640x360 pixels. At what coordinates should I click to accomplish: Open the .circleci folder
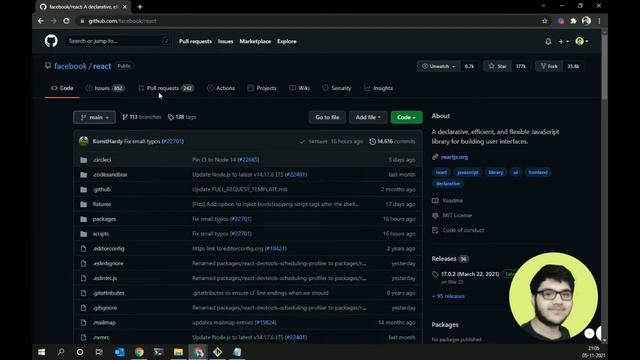102,160
